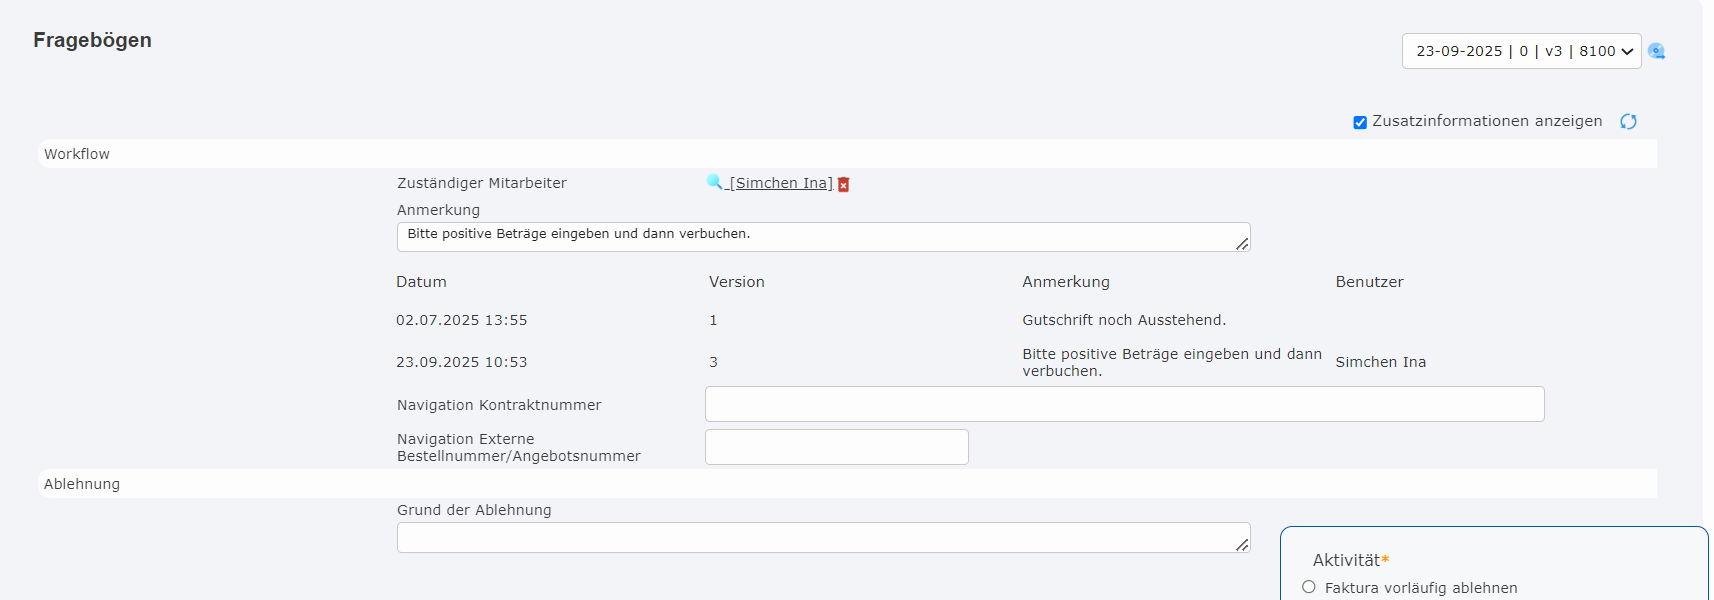1714x600 pixels.
Task: Click resize handle of Anmerkung textarea
Action: click(x=1241, y=243)
